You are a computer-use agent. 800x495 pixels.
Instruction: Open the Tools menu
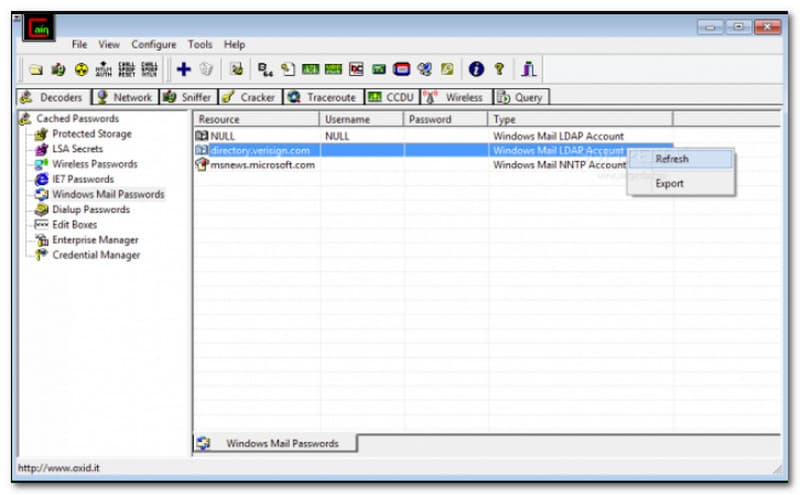[200, 45]
